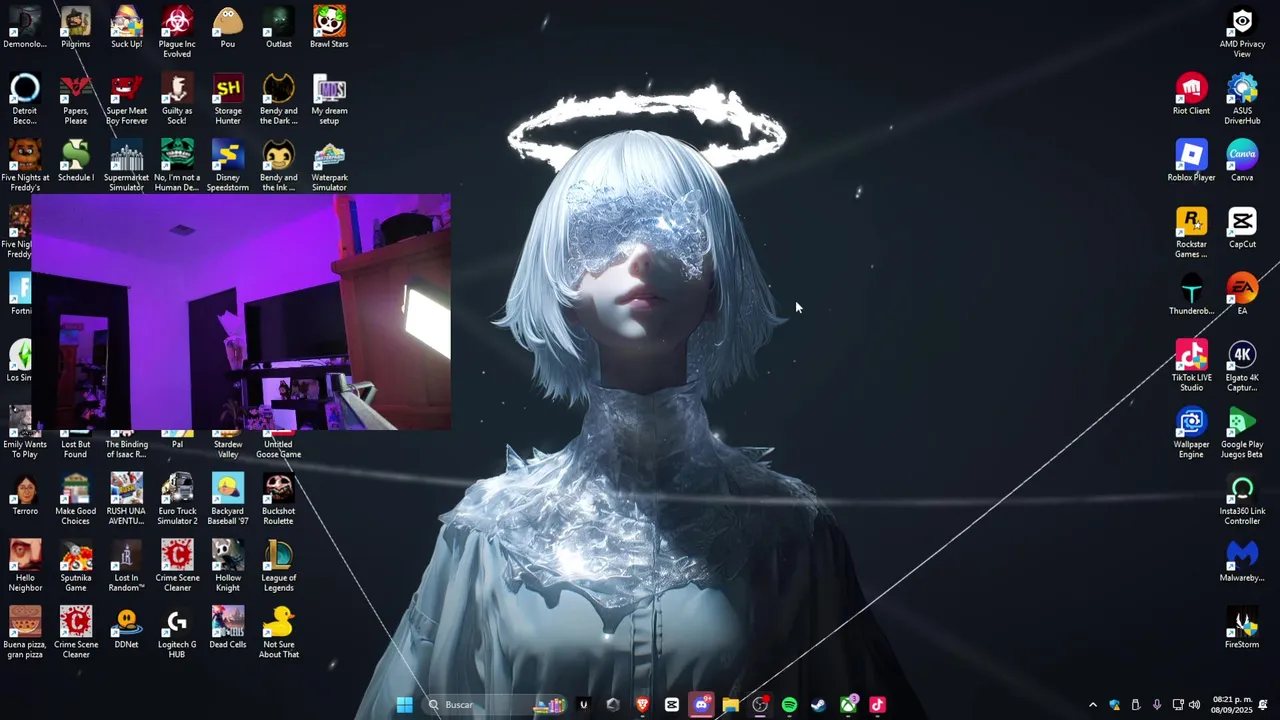The image size is (1280, 720).
Task: Open the Elgato 4K Capture shortcut
Action: point(1242,366)
